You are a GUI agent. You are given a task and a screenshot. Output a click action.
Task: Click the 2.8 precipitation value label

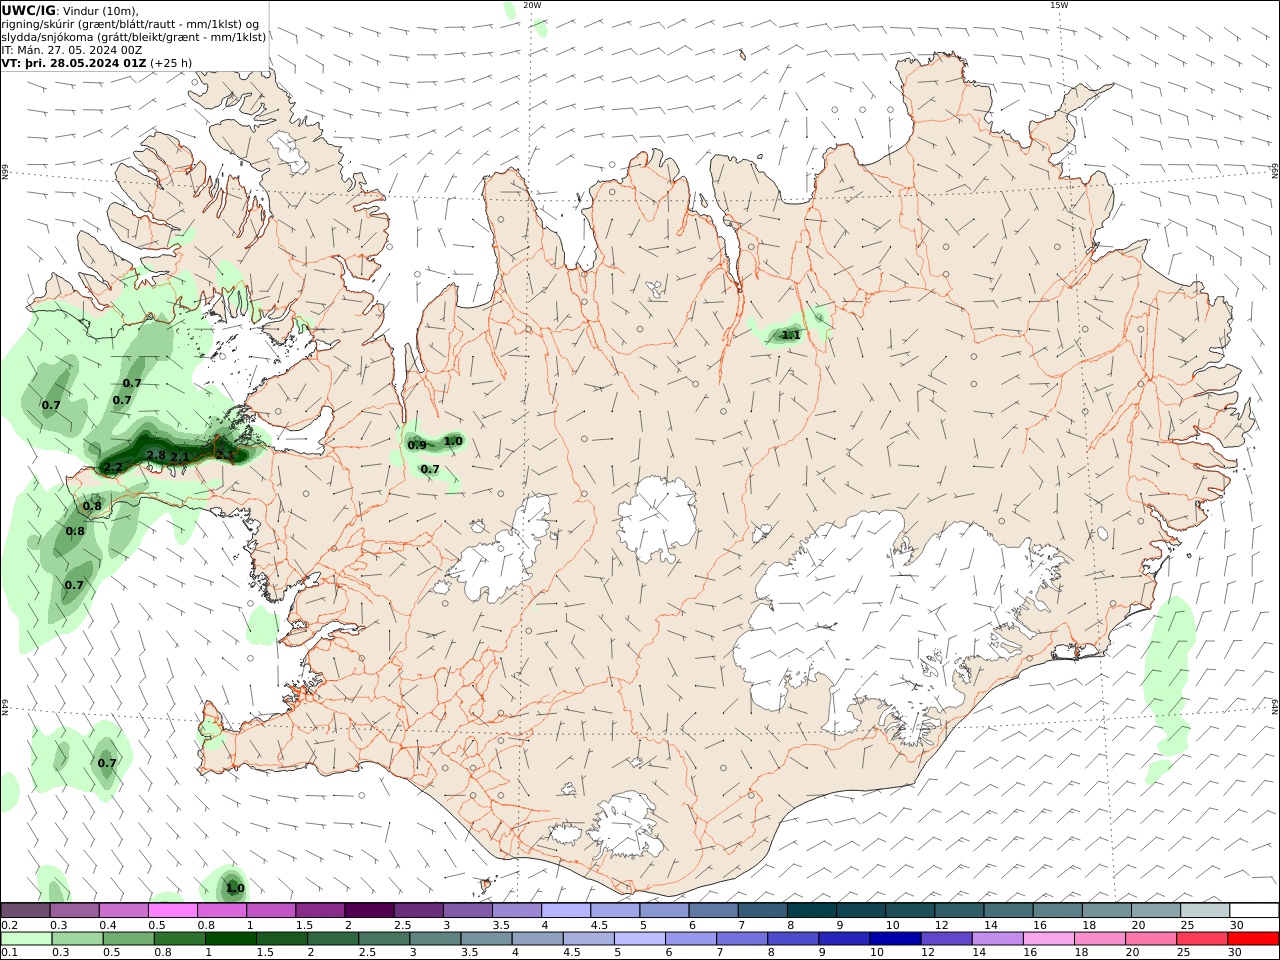(156, 455)
